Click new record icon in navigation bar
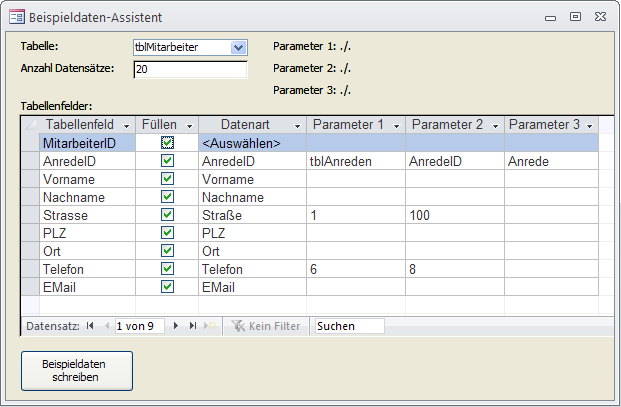 point(210,325)
